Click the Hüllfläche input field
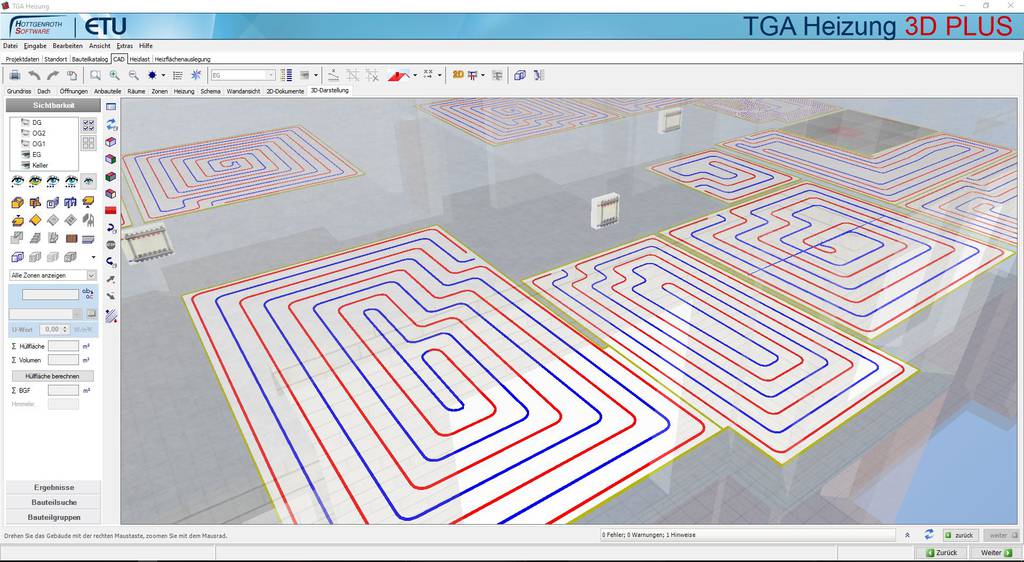The height and width of the screenshot is (562, 1024). pos(63,346)
